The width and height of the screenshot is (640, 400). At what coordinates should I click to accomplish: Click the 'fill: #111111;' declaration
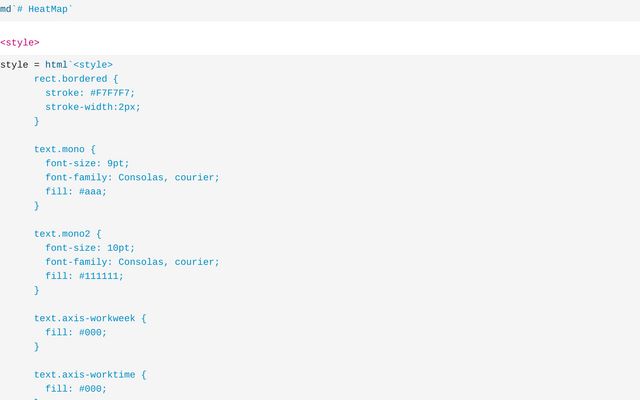[85, 276]
